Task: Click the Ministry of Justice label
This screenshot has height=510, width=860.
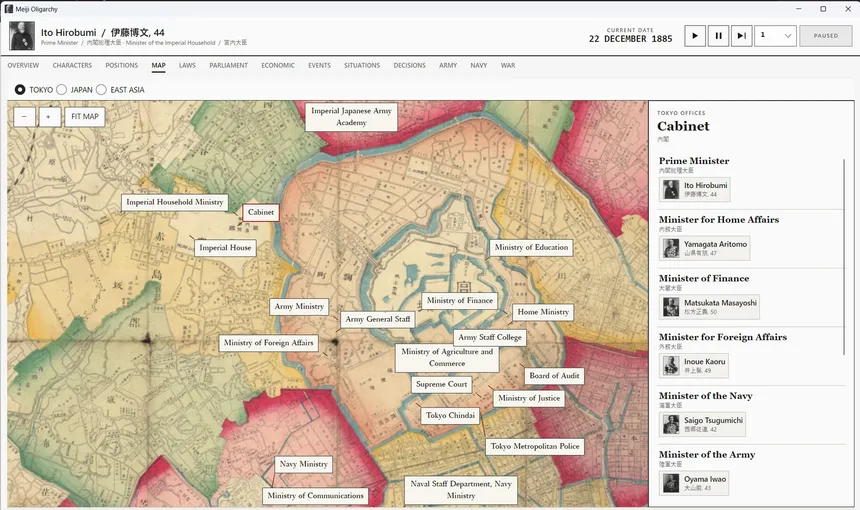Action: coord(529,398)
